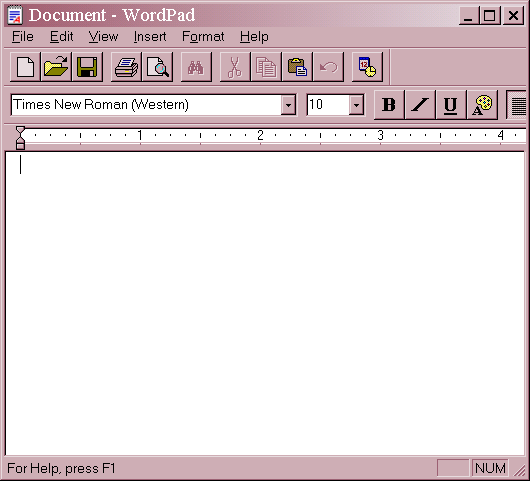Open the Format menu
530x481 pixels.
(x=203, y=37)
